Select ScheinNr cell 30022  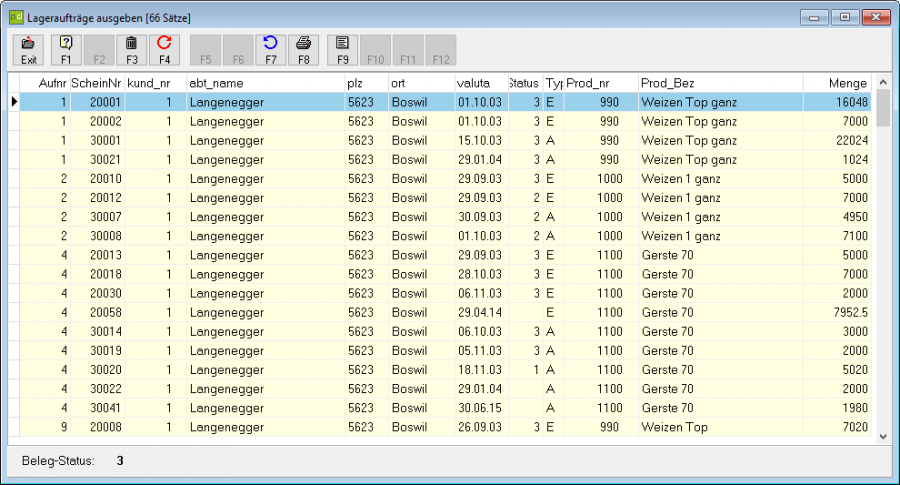[96, 389]
